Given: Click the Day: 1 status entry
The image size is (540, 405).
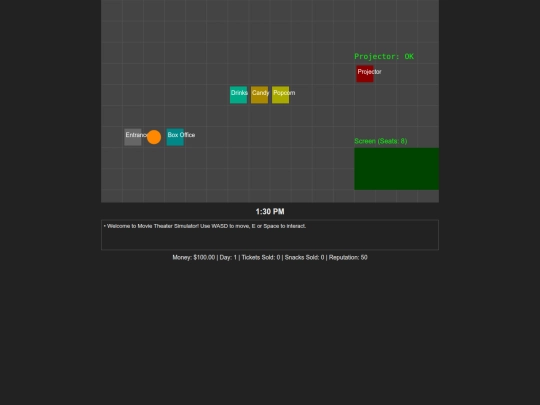Looking at the screenshot, I should (x=228, y=258).
